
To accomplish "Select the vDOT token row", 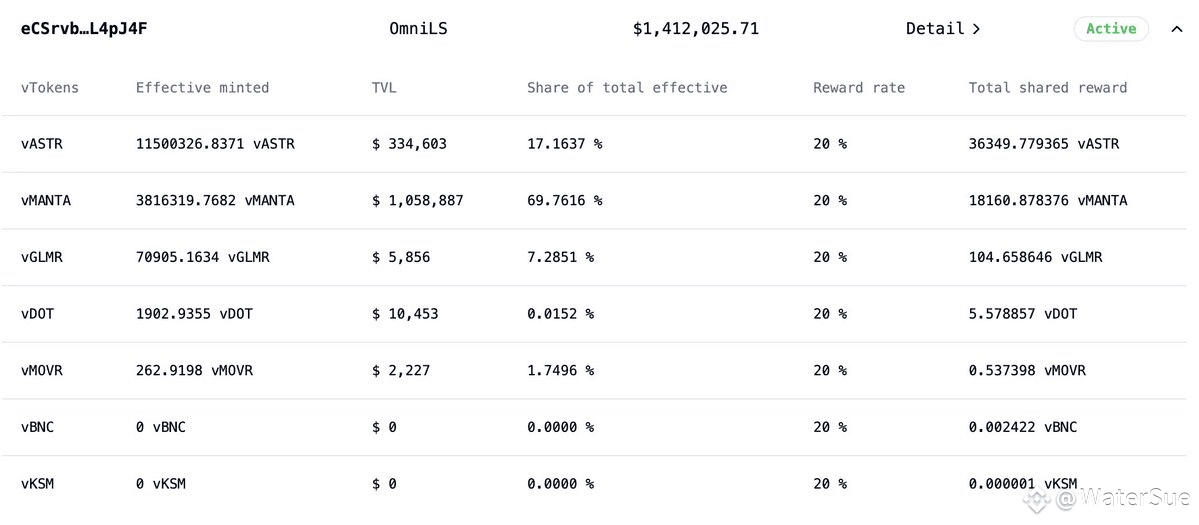I will pos(38,314).
